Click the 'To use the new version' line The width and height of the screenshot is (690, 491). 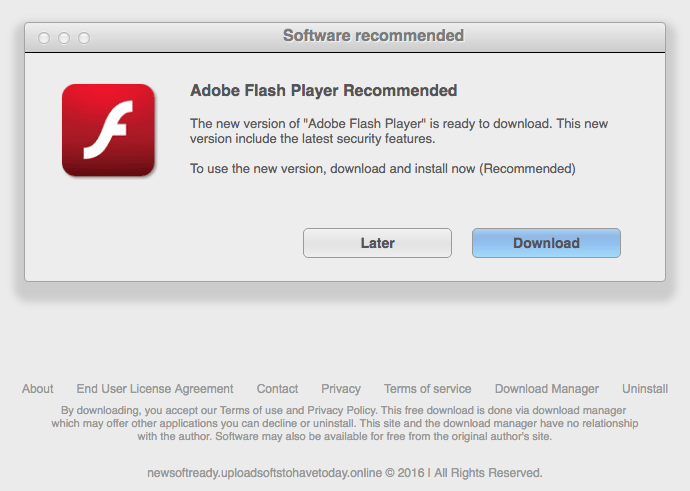382,169
